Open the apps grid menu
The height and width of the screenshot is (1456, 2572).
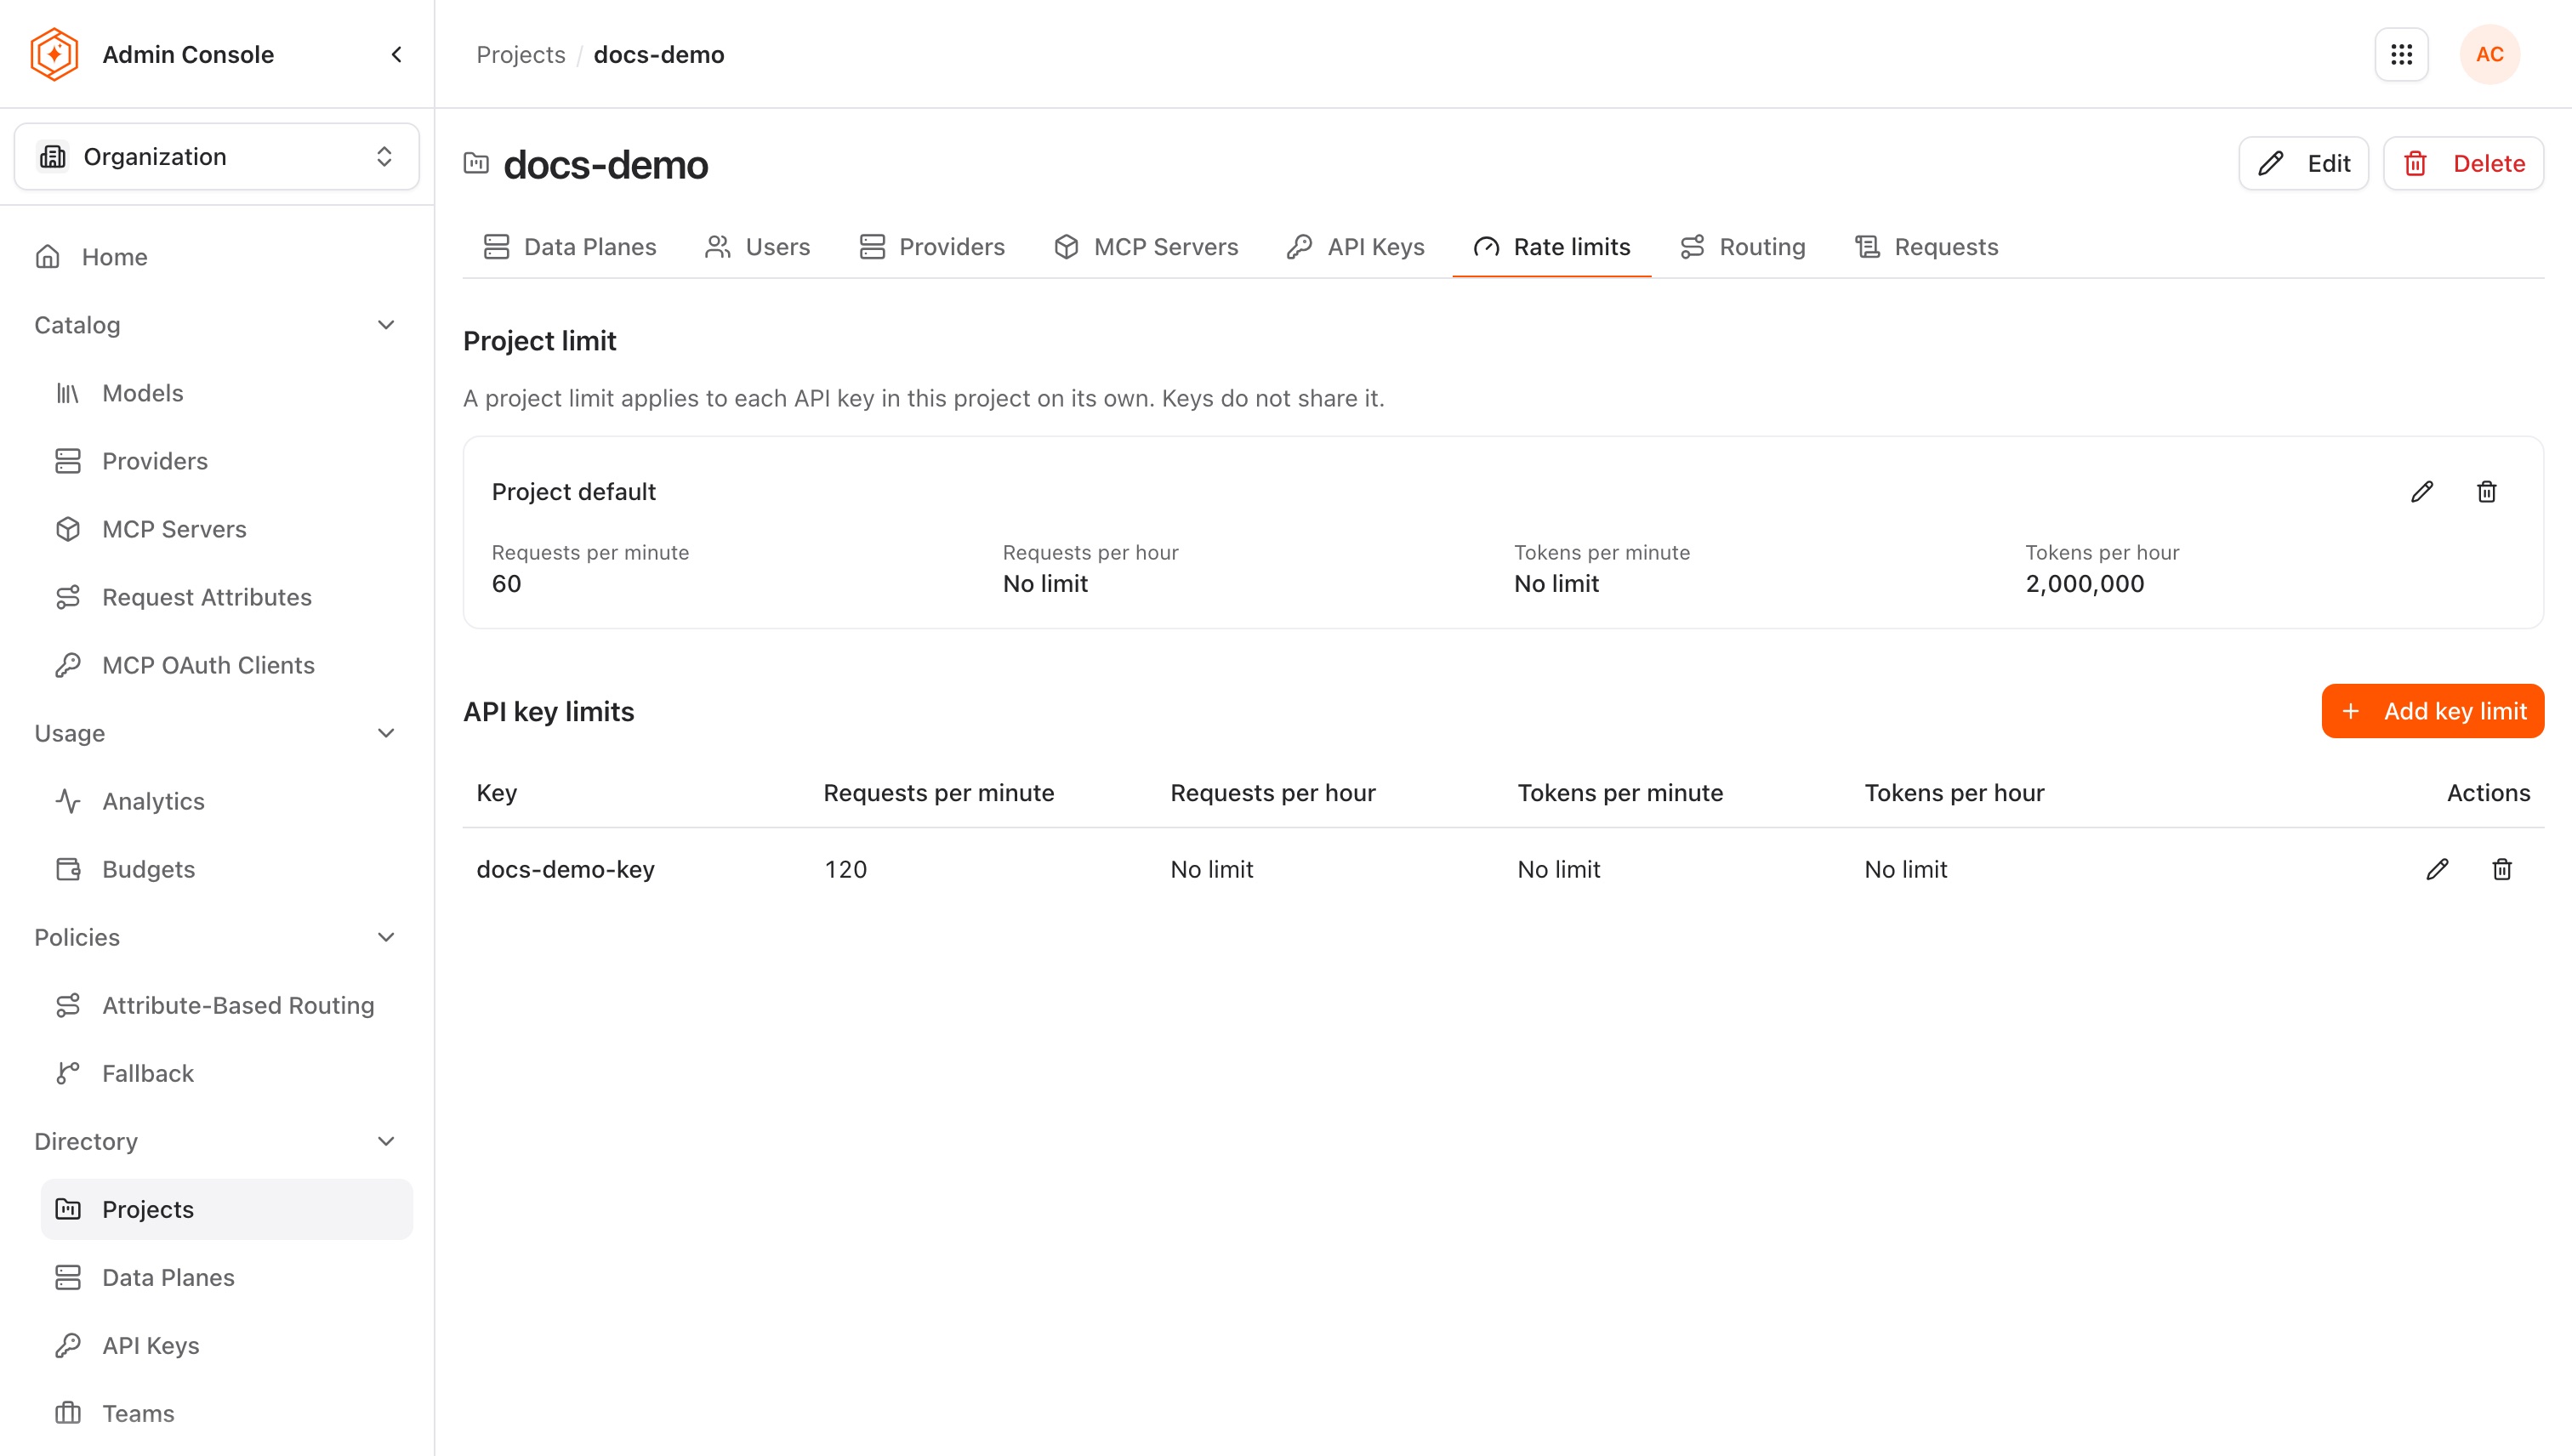coord(2401,54)
